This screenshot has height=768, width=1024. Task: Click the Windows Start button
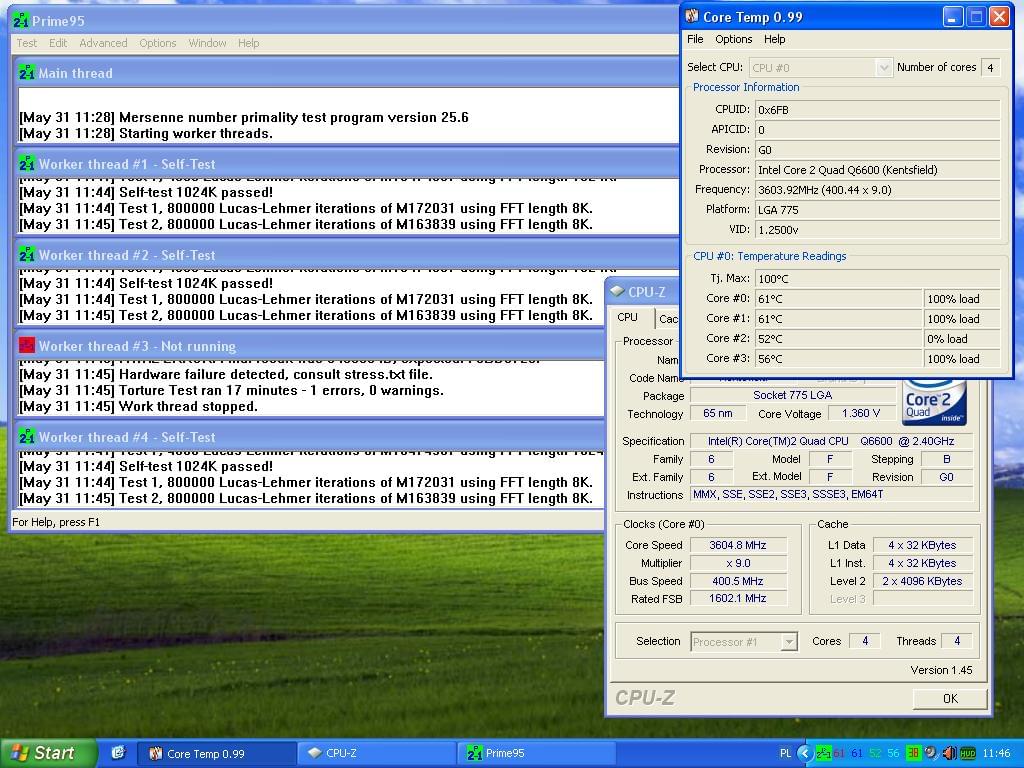pos(48,753)
